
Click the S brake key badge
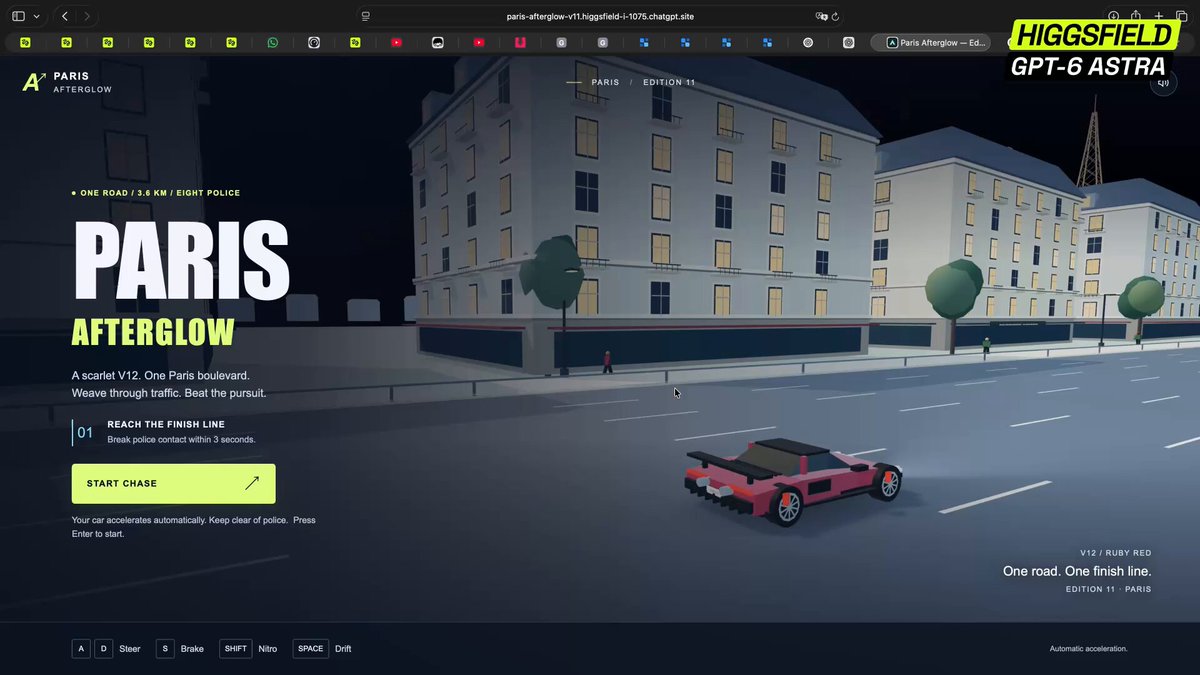(x=165, y=649)
